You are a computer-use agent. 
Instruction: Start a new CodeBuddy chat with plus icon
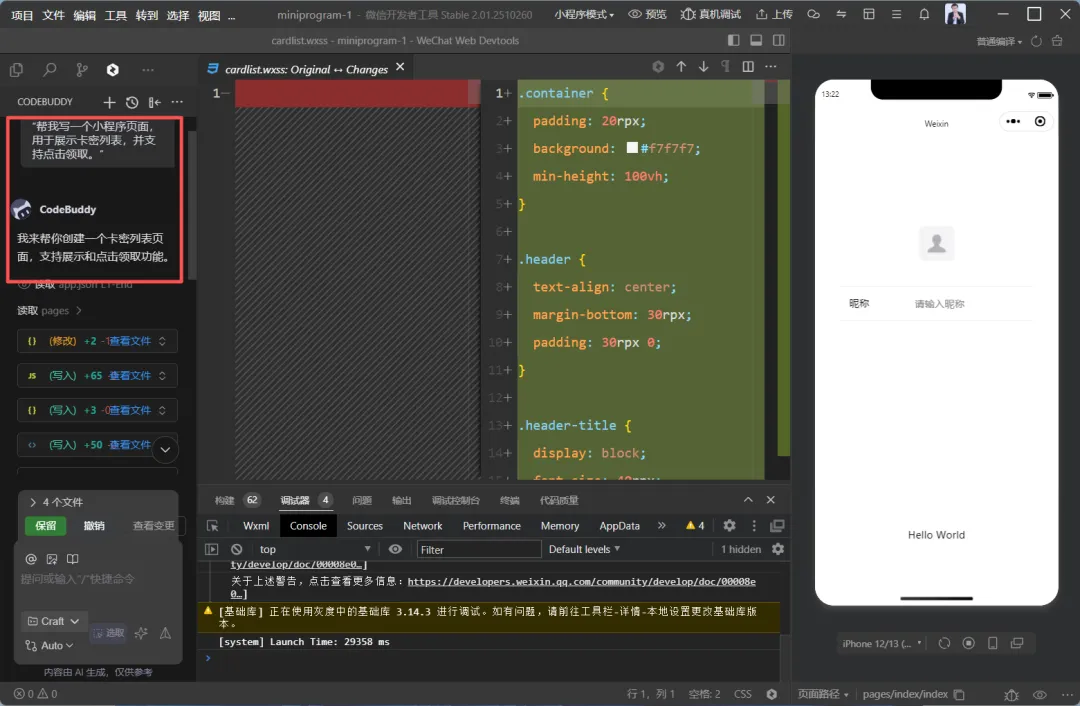(110, 102)
